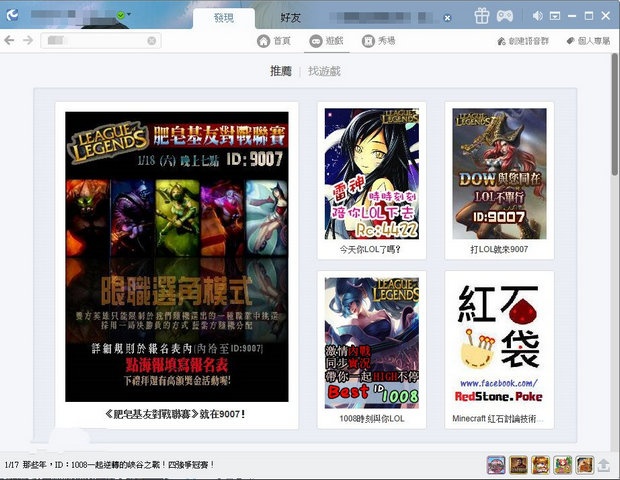Open the fifth dark-framed game icon
This screenshot has width=620, height=480.
584,465
